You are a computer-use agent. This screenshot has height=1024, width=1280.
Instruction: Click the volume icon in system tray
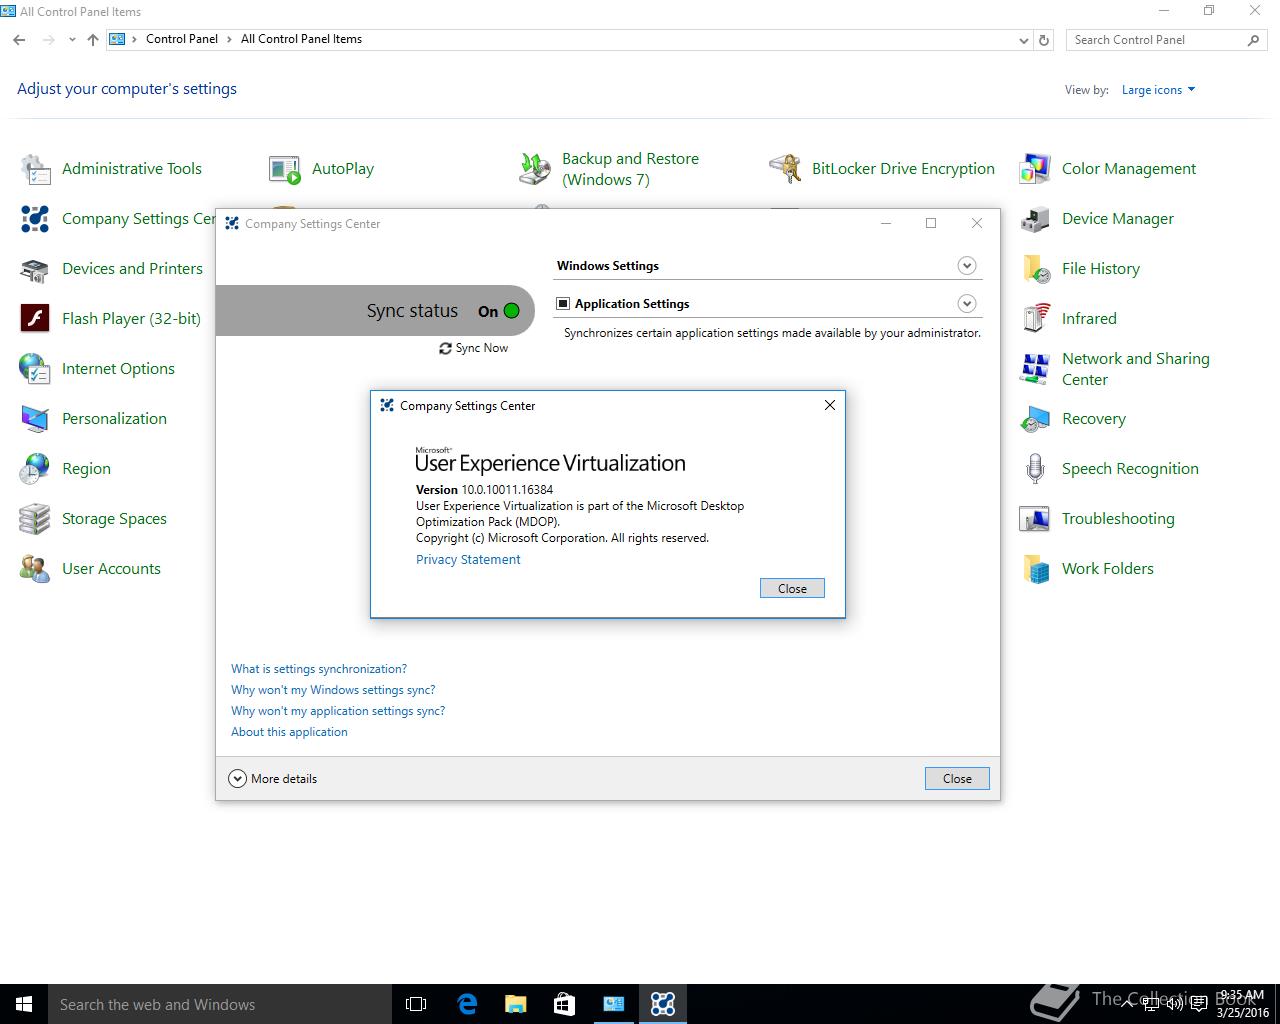pos(1175,1004)
